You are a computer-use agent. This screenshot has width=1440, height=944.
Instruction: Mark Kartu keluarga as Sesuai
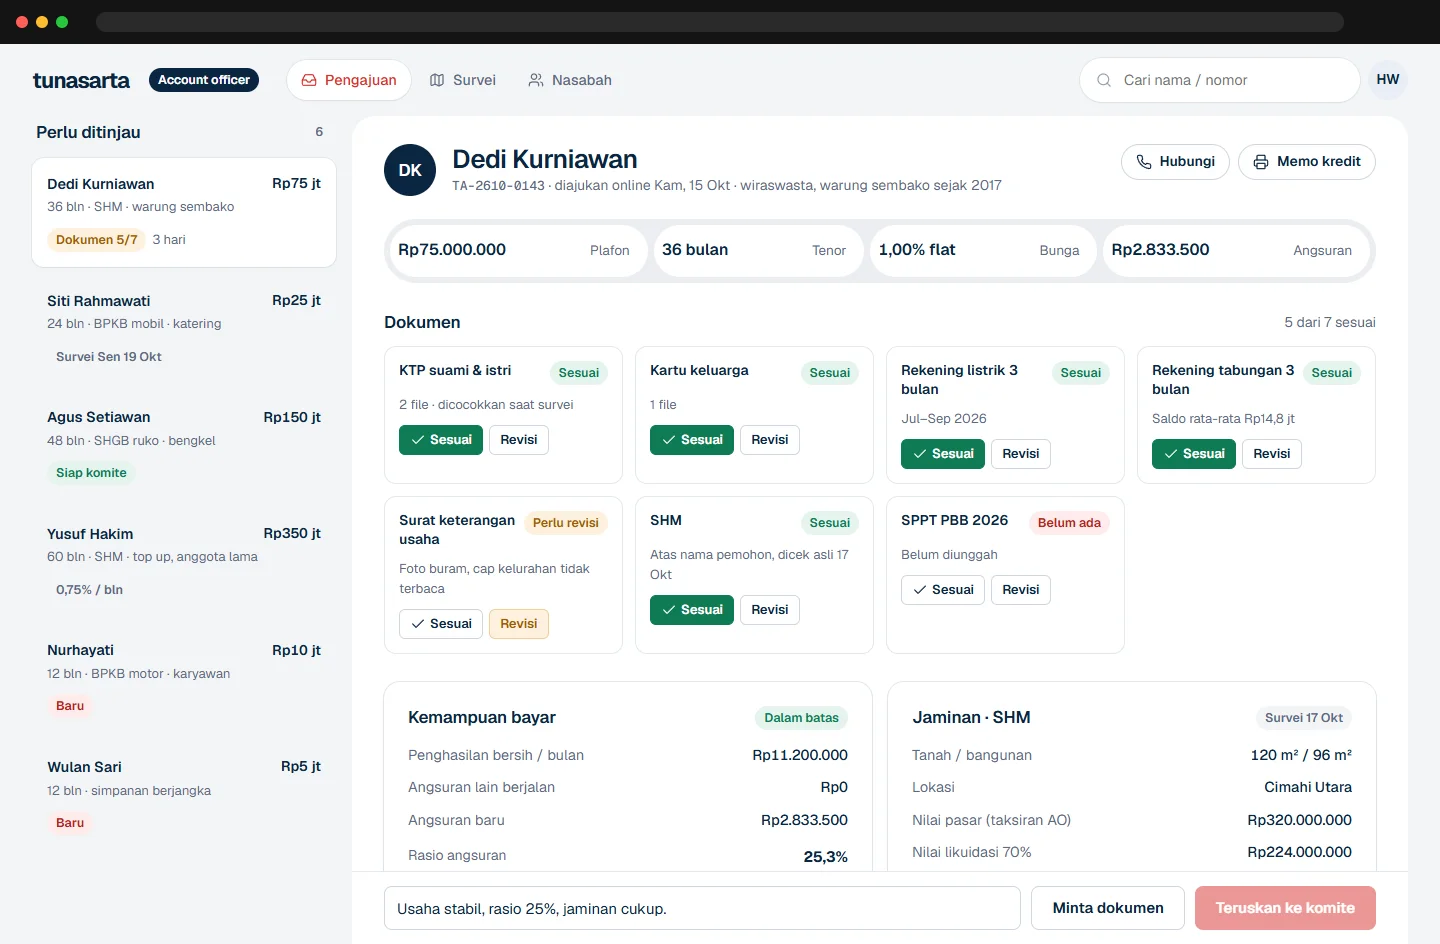coord(692,440)
